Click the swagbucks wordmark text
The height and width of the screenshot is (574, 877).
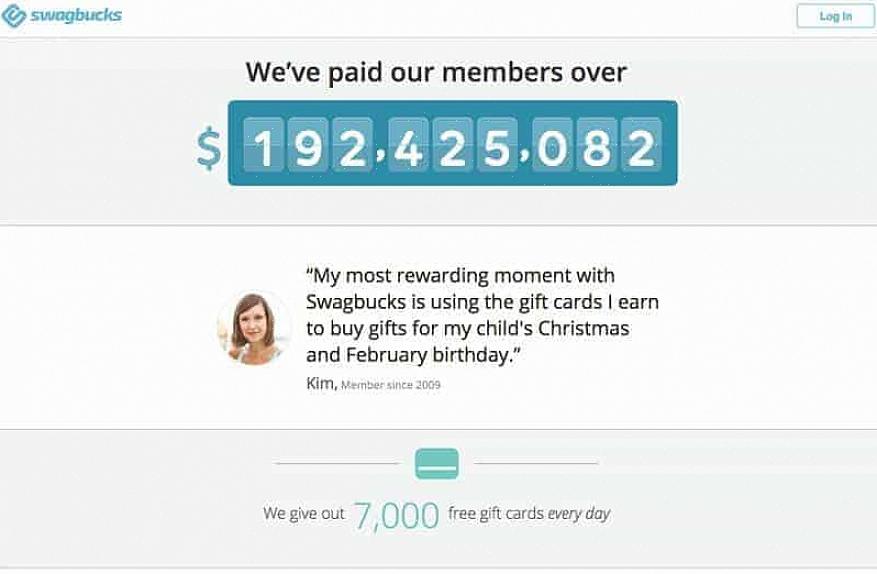click(75, 16)
